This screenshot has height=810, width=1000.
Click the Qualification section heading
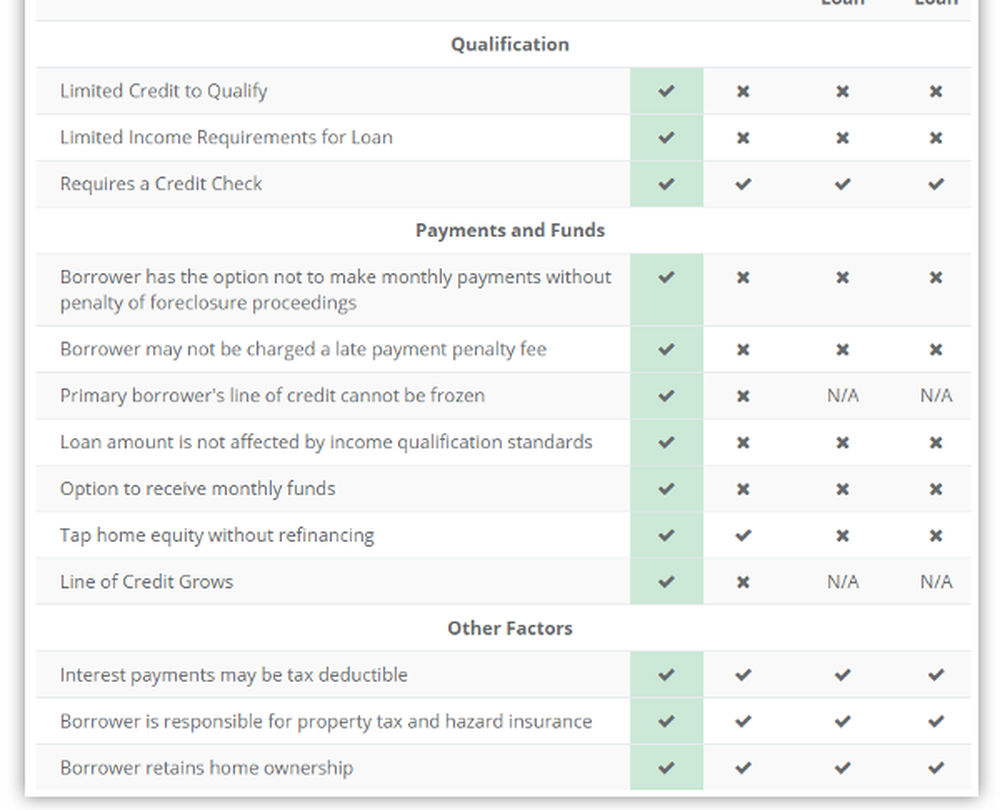point(510,45)
